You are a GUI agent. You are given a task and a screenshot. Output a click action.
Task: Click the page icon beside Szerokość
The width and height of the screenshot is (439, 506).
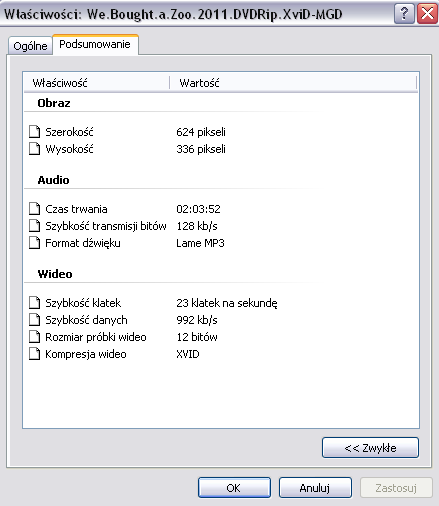point(34,132)
